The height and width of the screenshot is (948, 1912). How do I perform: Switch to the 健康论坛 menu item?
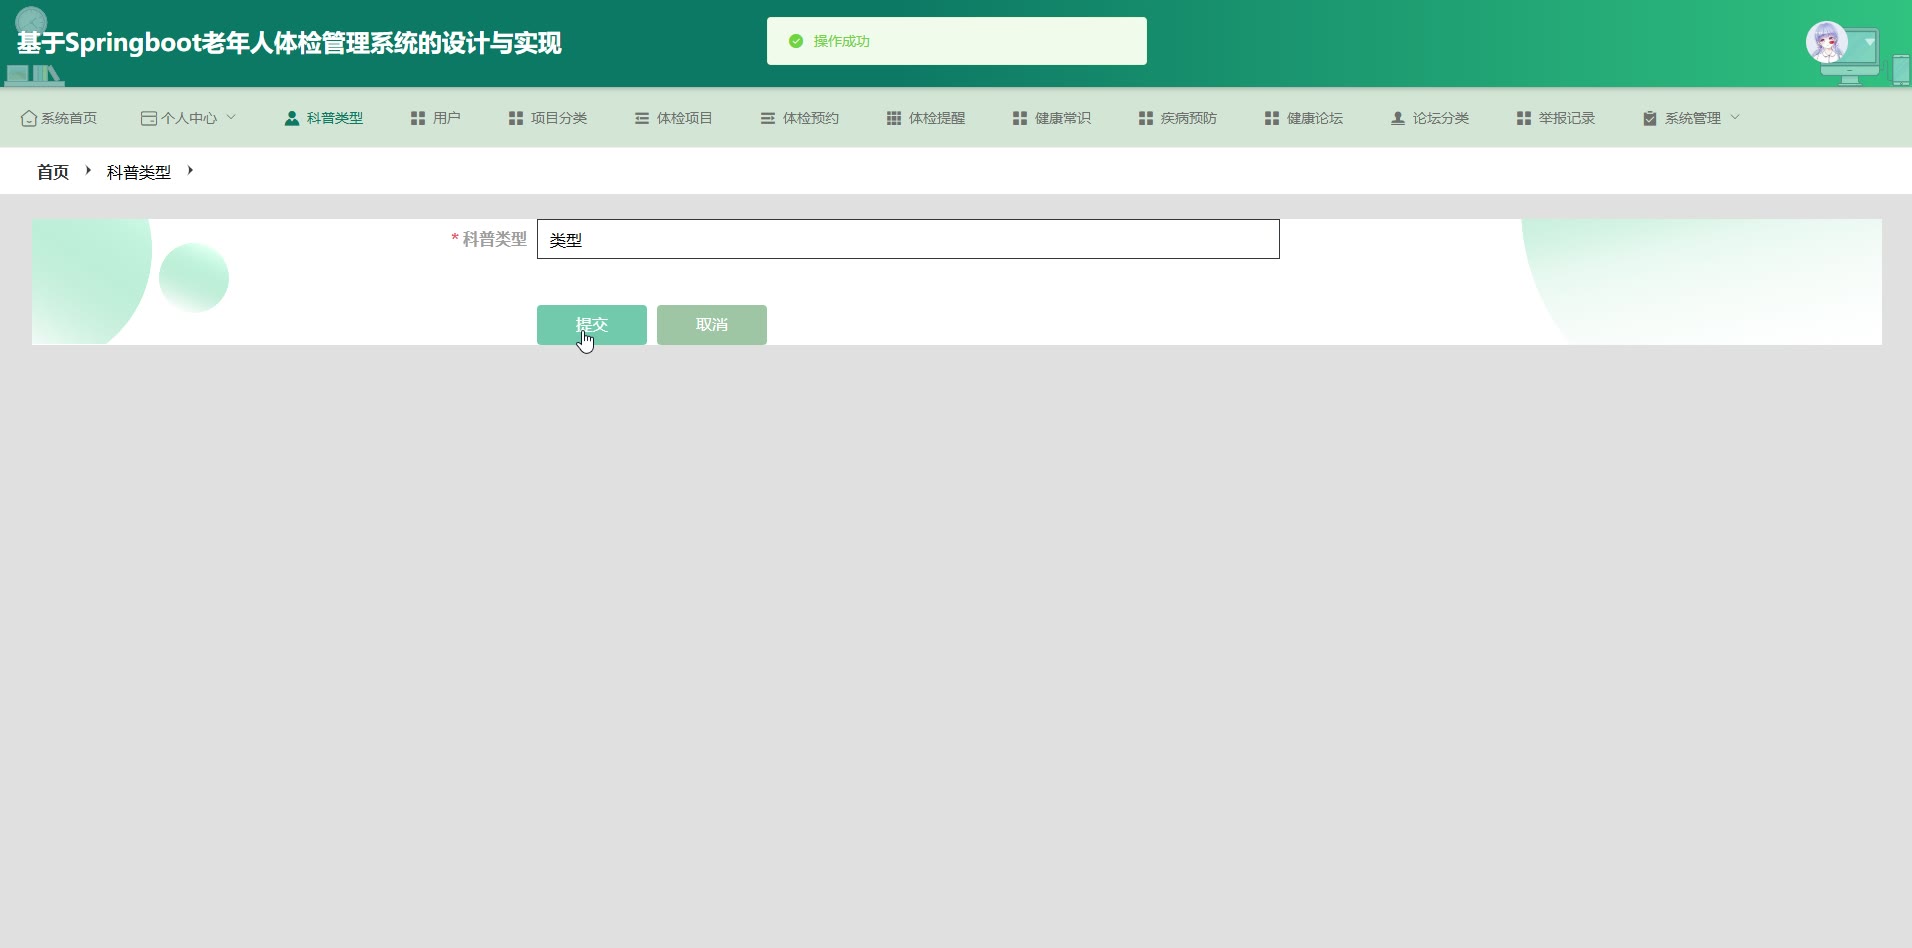1304,118
